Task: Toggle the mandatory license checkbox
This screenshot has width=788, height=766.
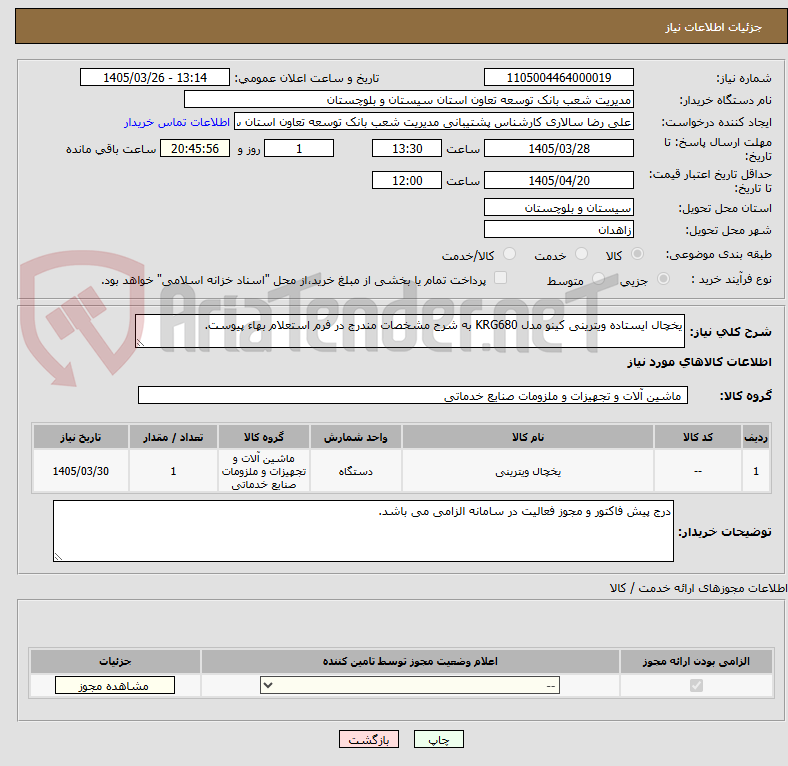Action: pos(696,685)
